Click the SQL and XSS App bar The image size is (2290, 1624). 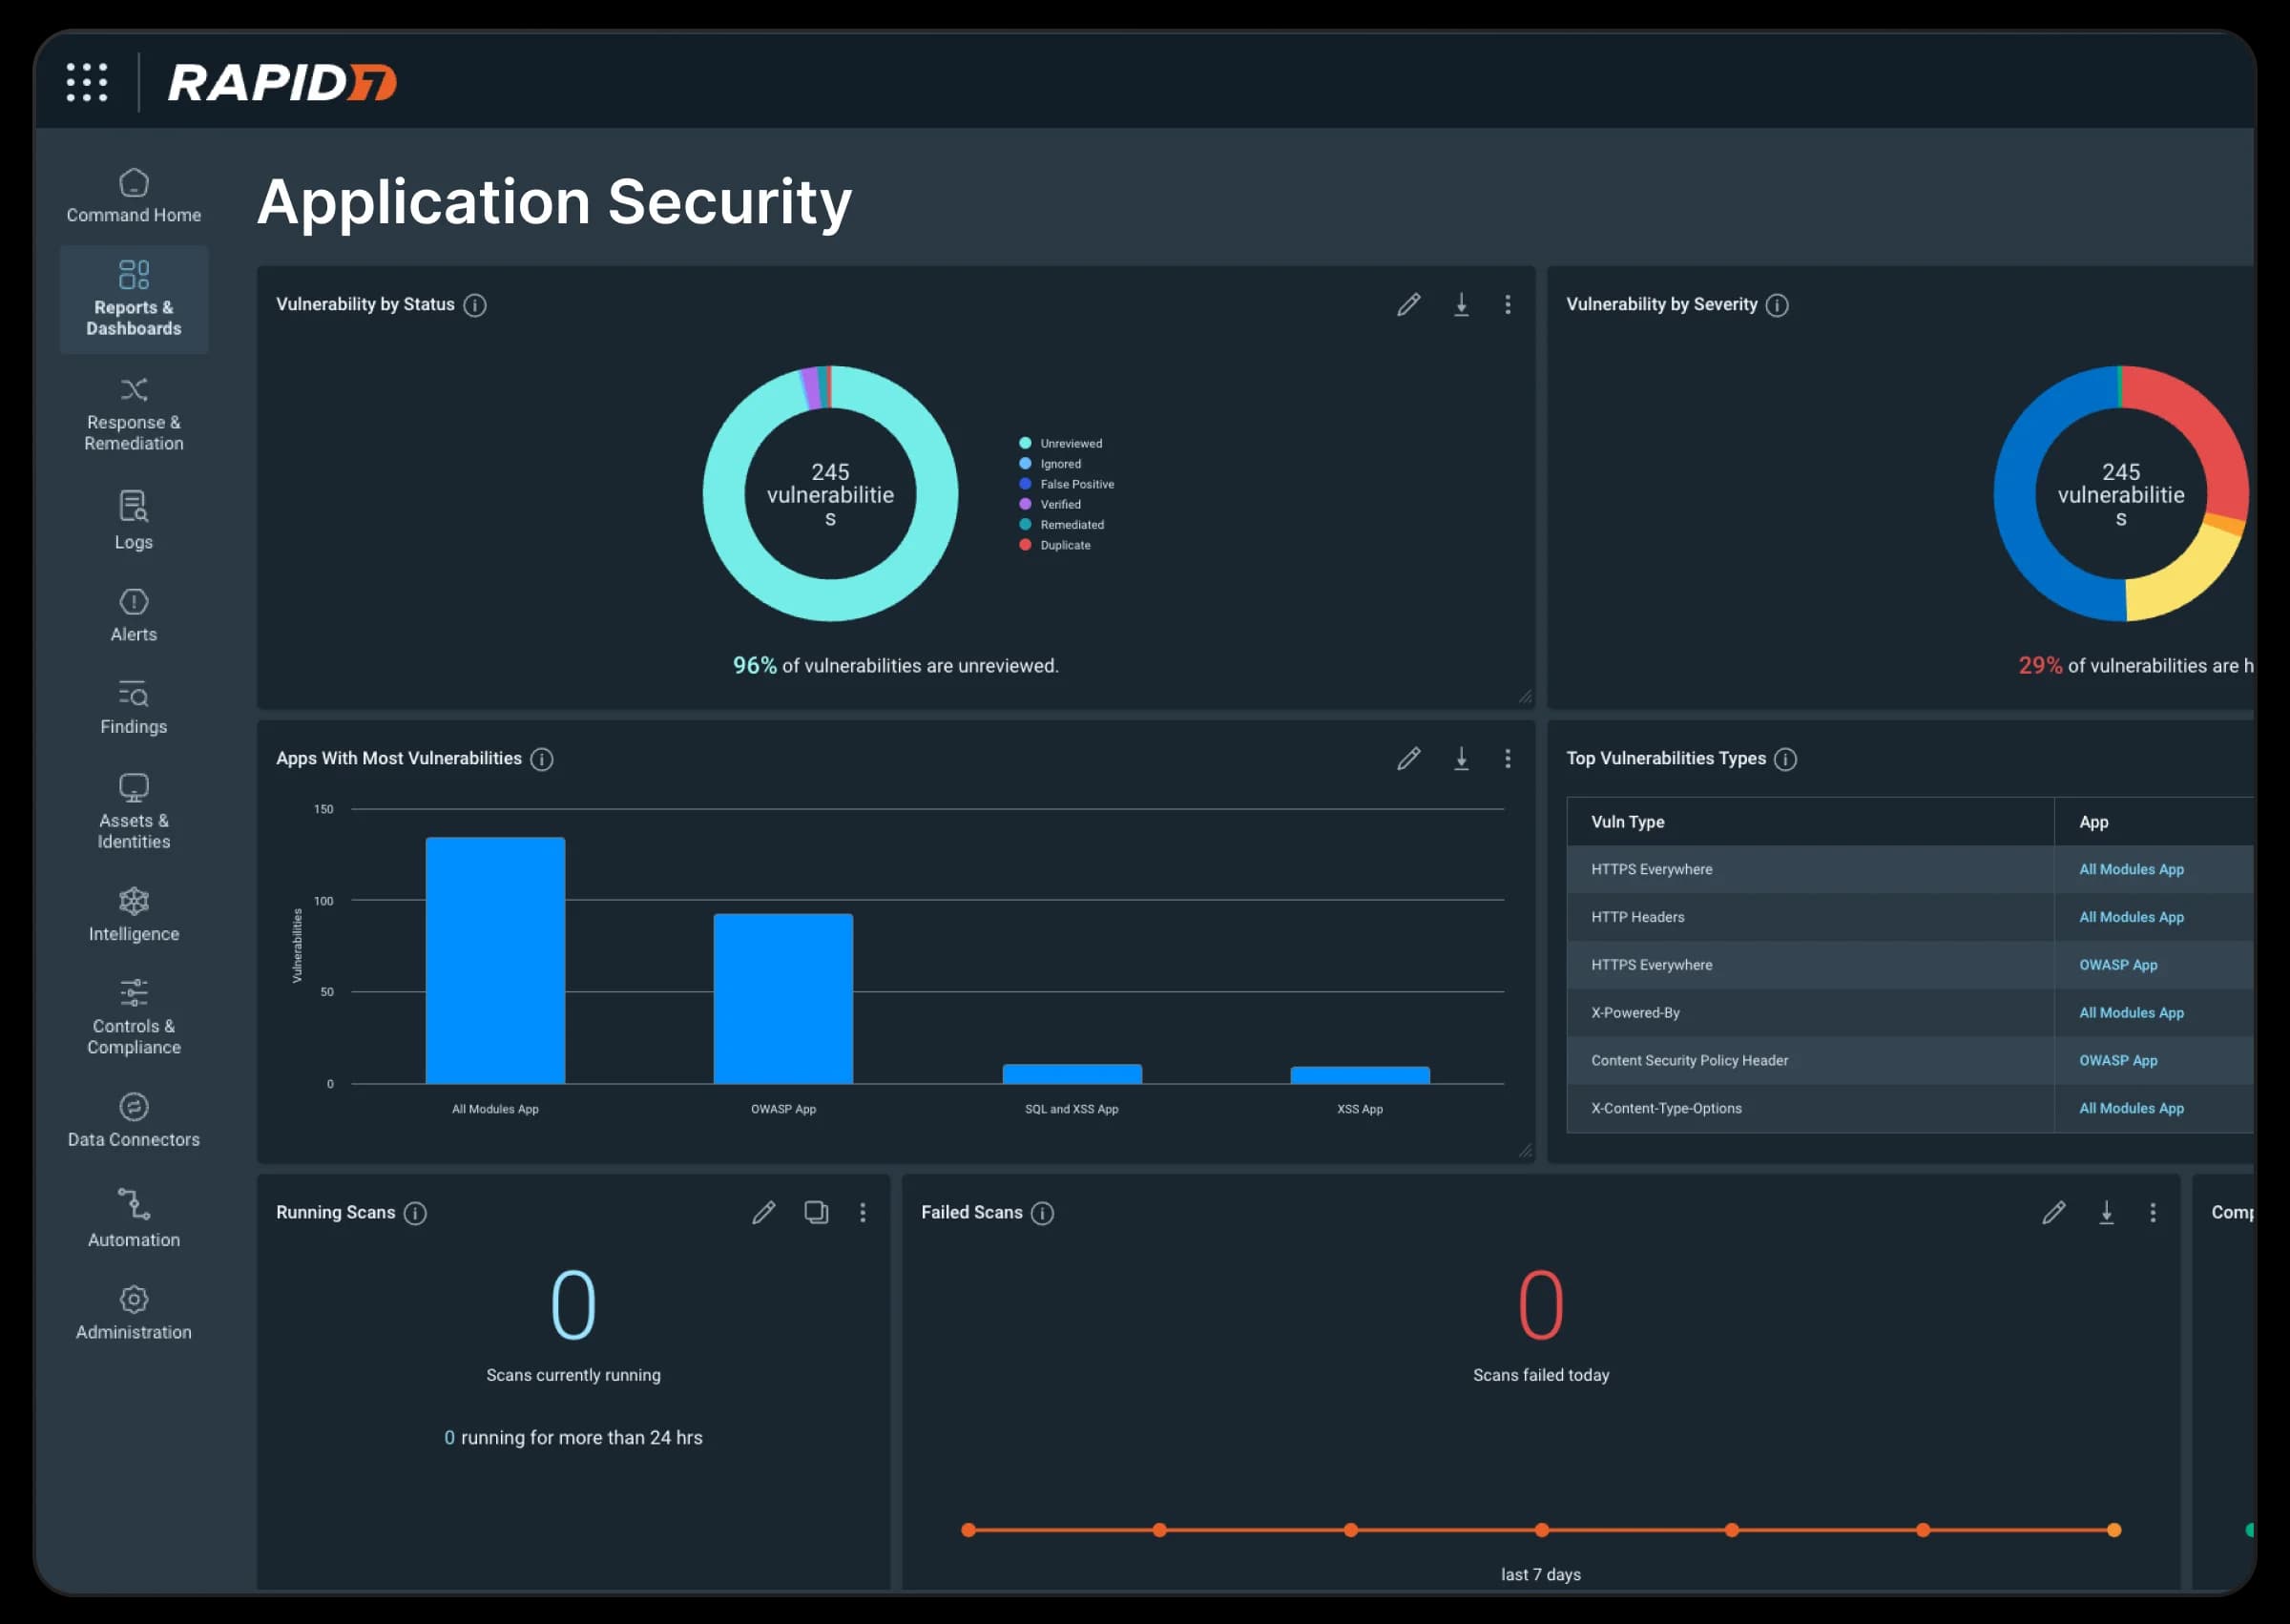point(1072,1074)
